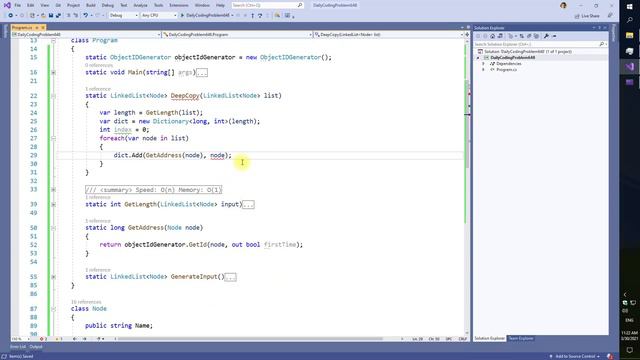This screenshot has height=360, width=640.
Task: Expand the Dependencies tree node
Action: click(x=483, y=64)
